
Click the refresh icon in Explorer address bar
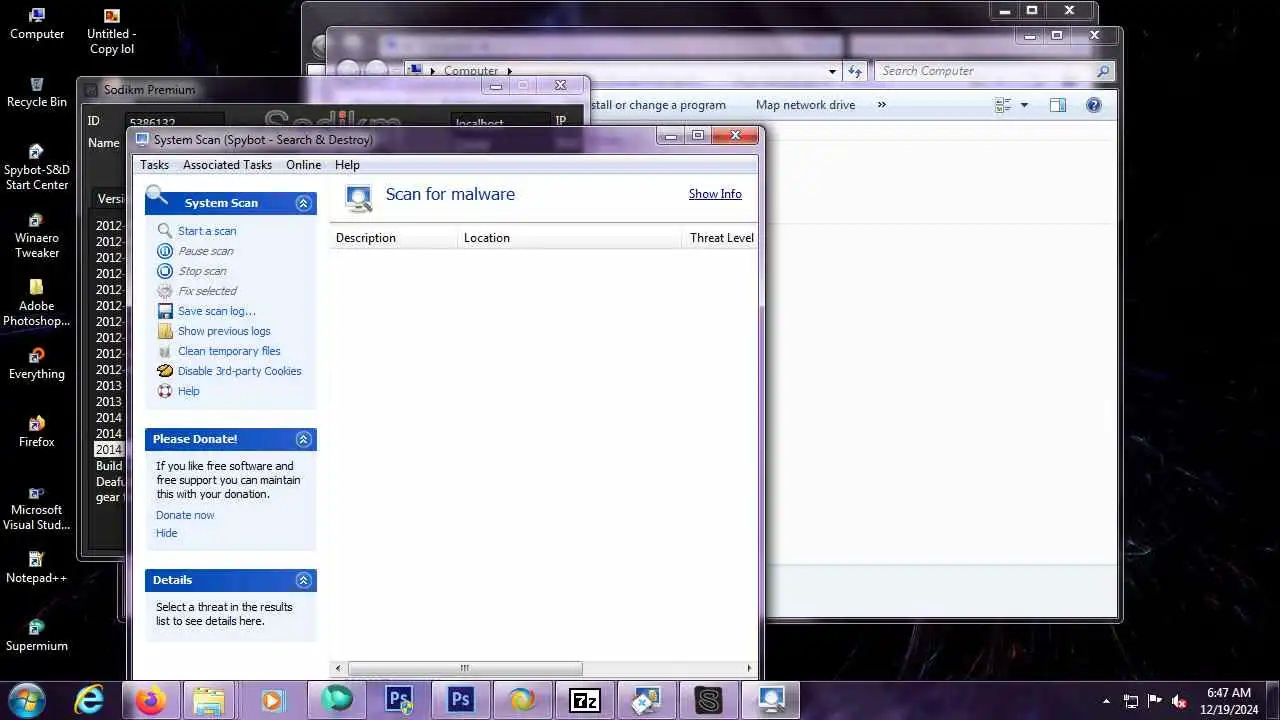pyautogui.click(x=855, y=71)
